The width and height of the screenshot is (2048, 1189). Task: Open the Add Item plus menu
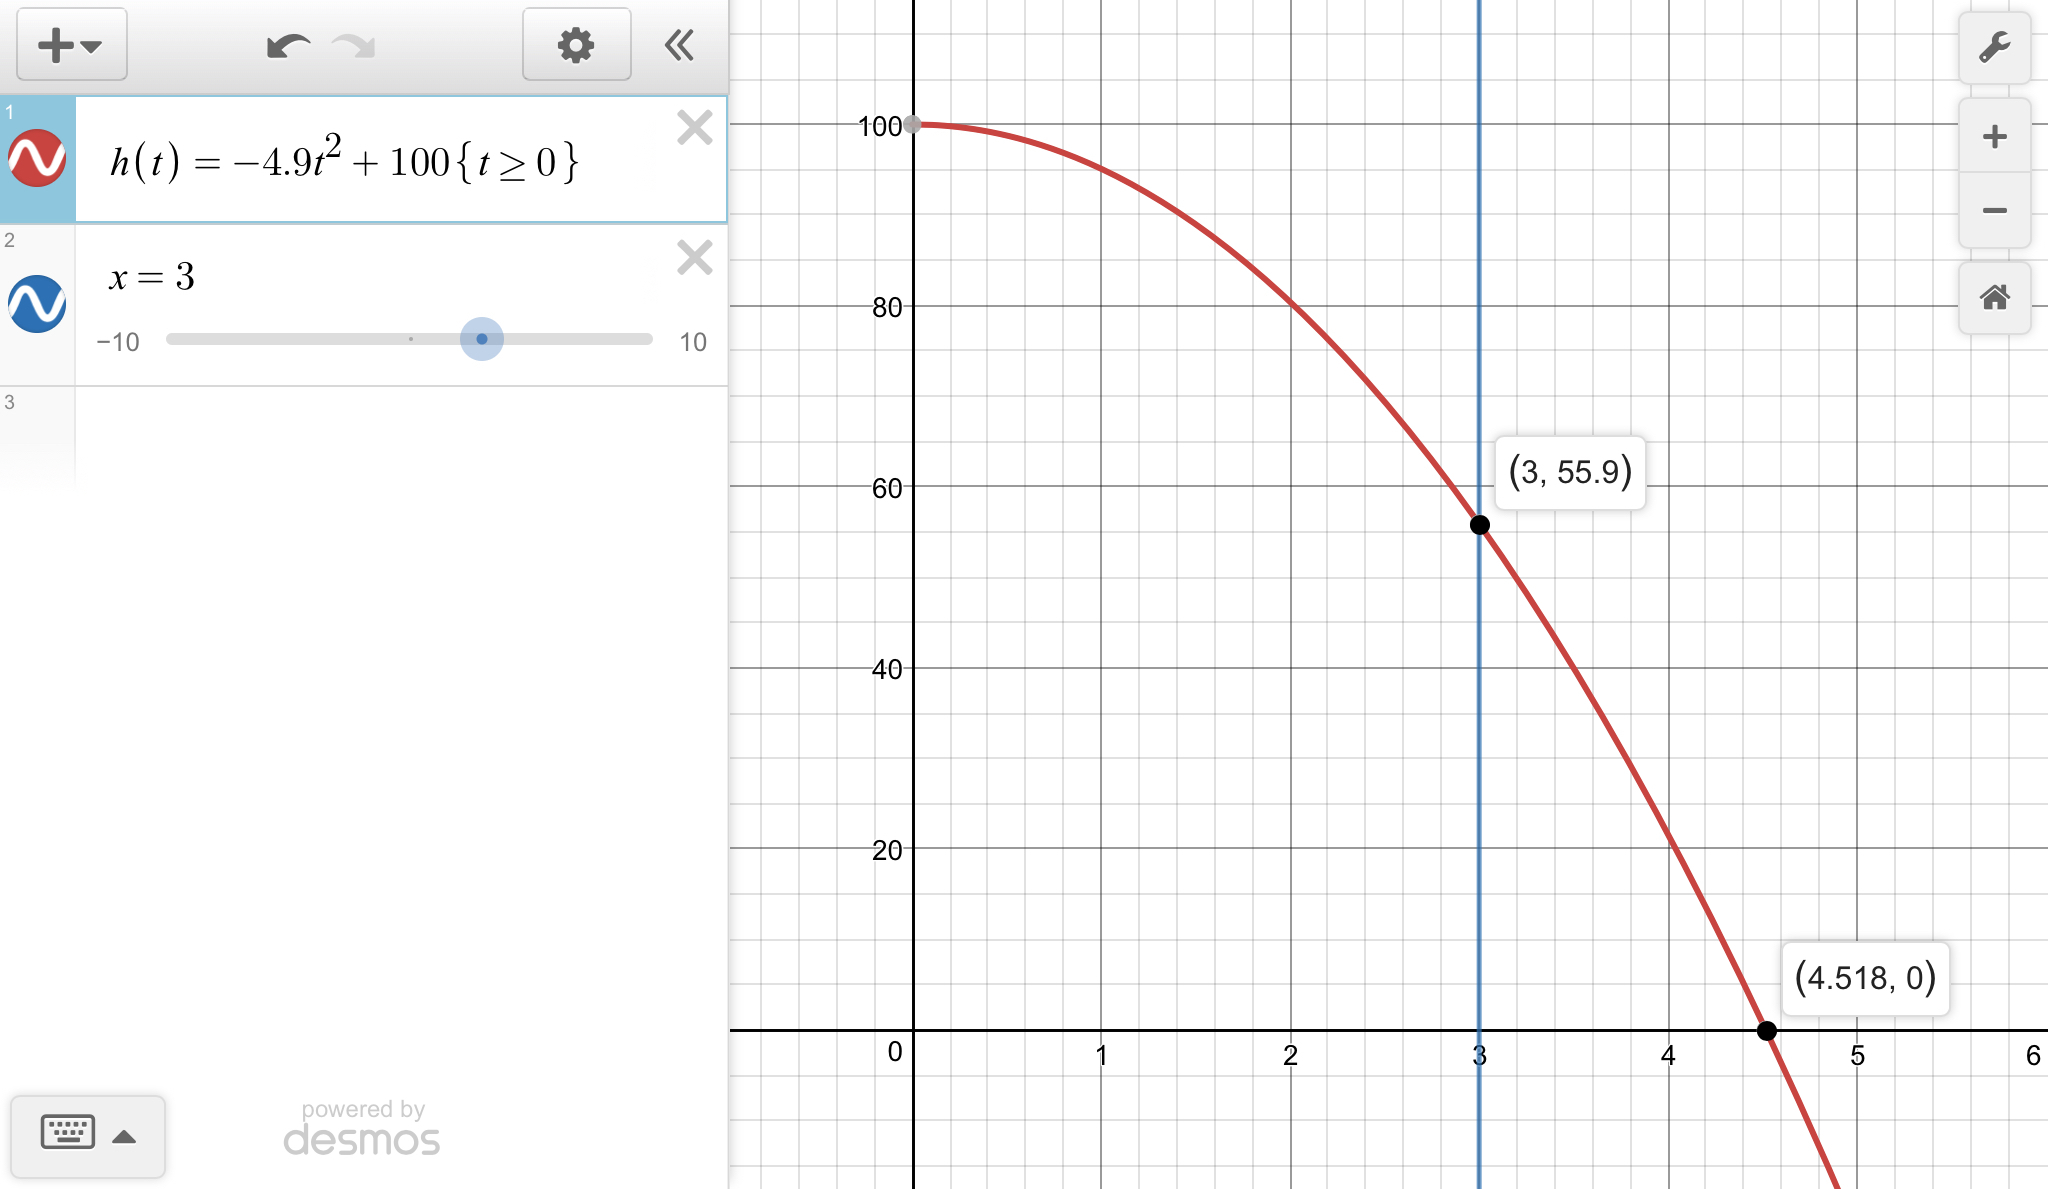coord(71,45)
